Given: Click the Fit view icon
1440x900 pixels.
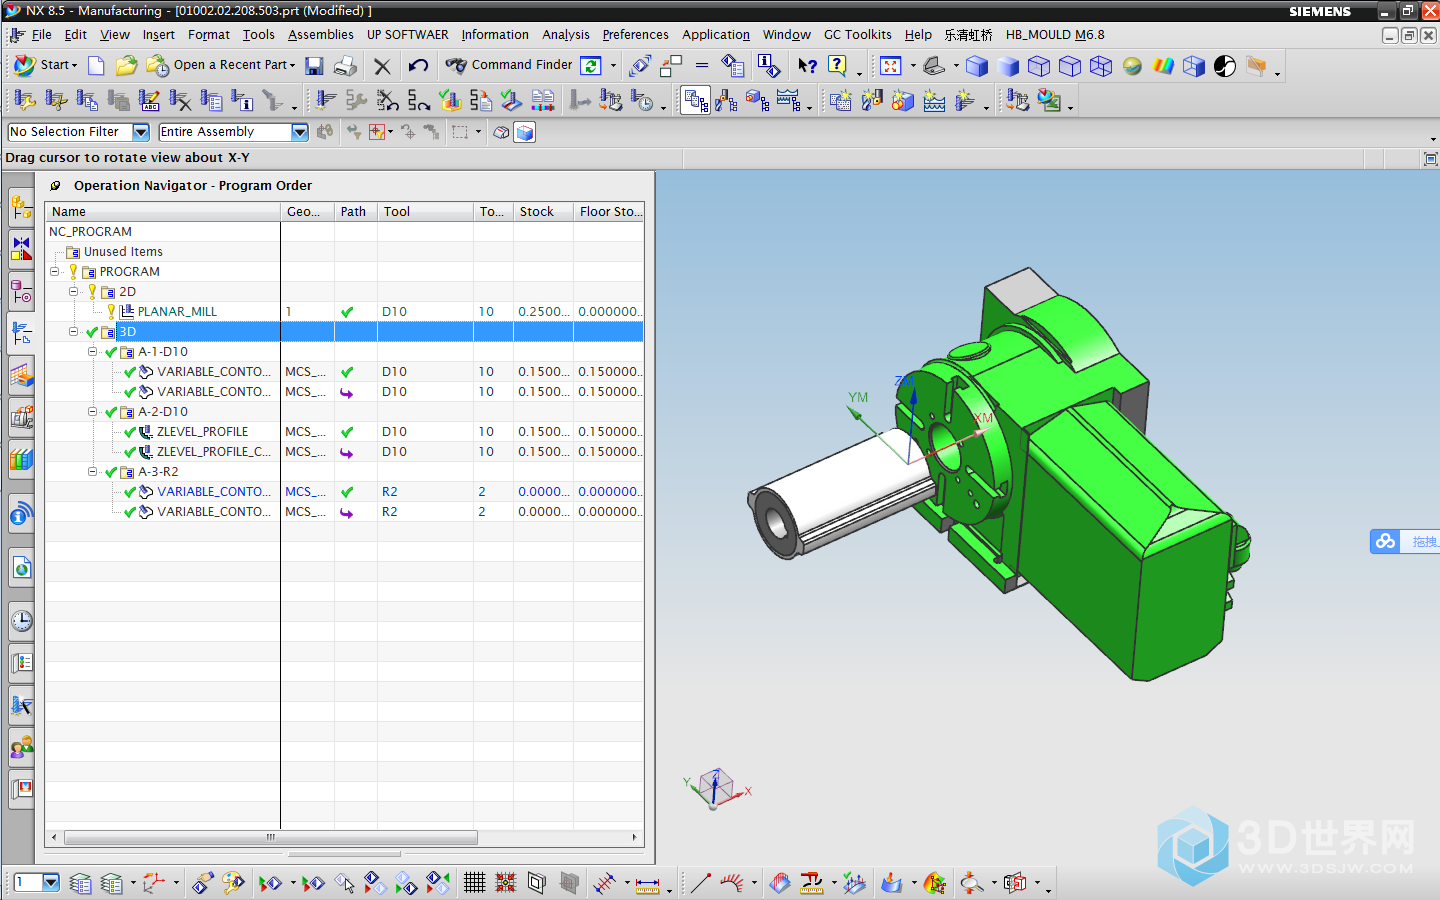Looking at the screenshot, I should pos(891,66).
